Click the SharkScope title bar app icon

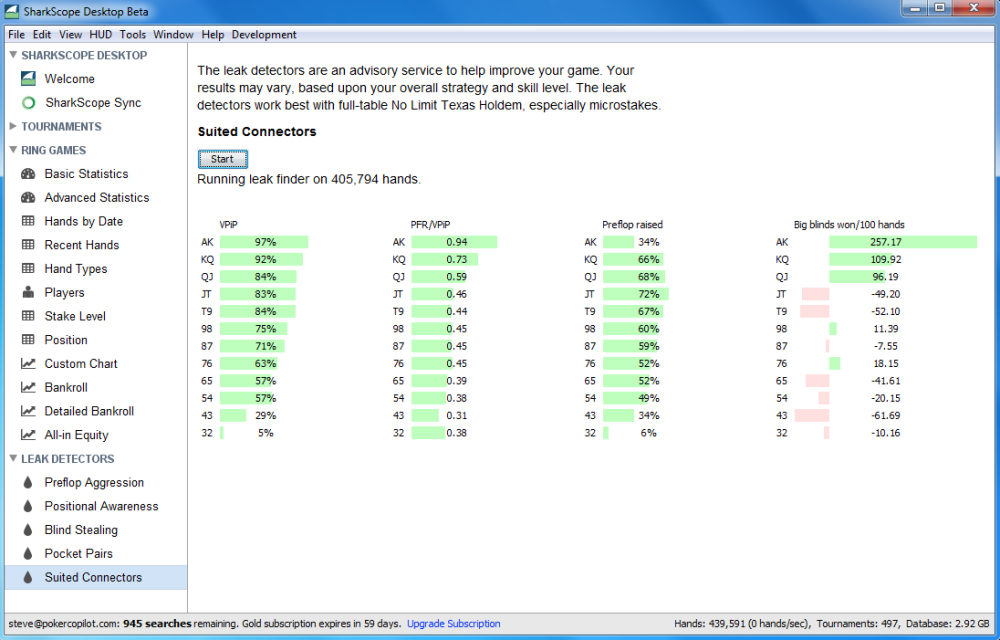(11, 11)
